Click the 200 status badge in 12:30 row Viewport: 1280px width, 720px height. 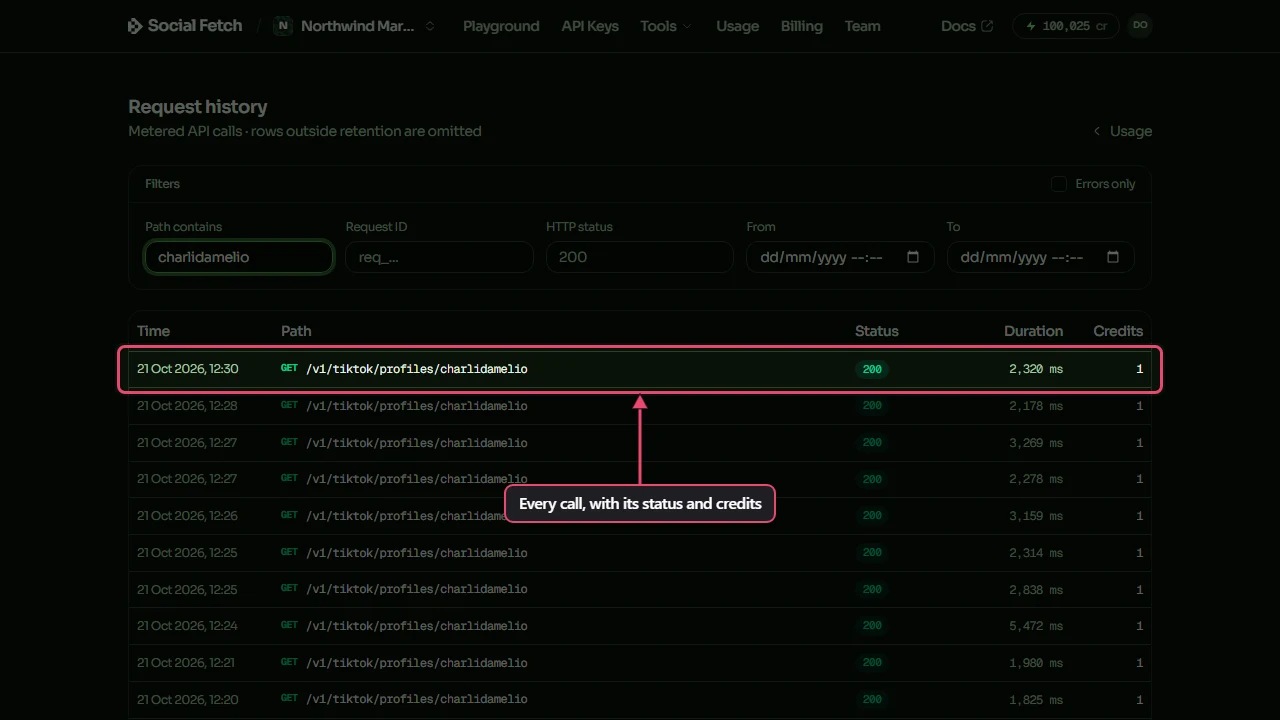[872, 369]
